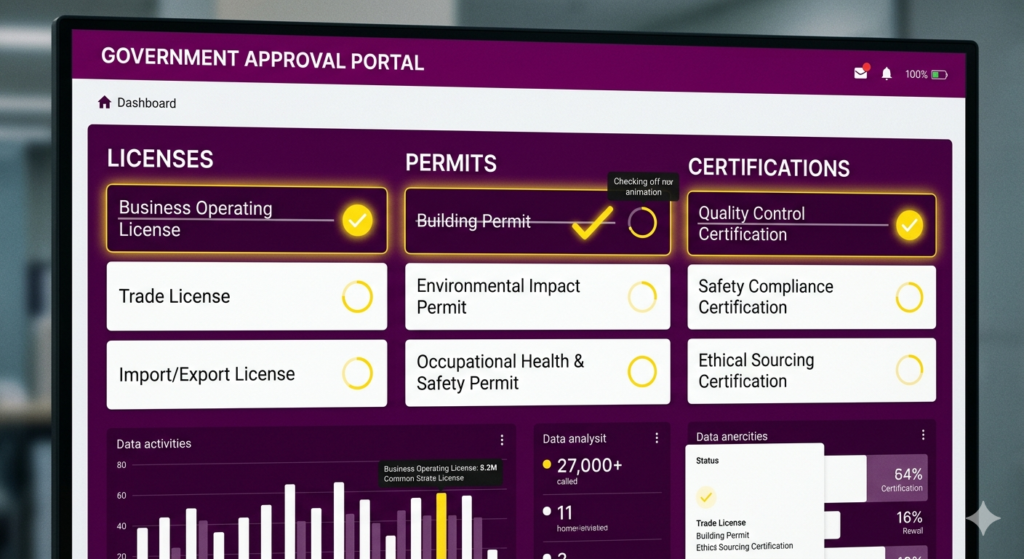
Task: Open the mail inbox icon
Action: coord(861,72)
